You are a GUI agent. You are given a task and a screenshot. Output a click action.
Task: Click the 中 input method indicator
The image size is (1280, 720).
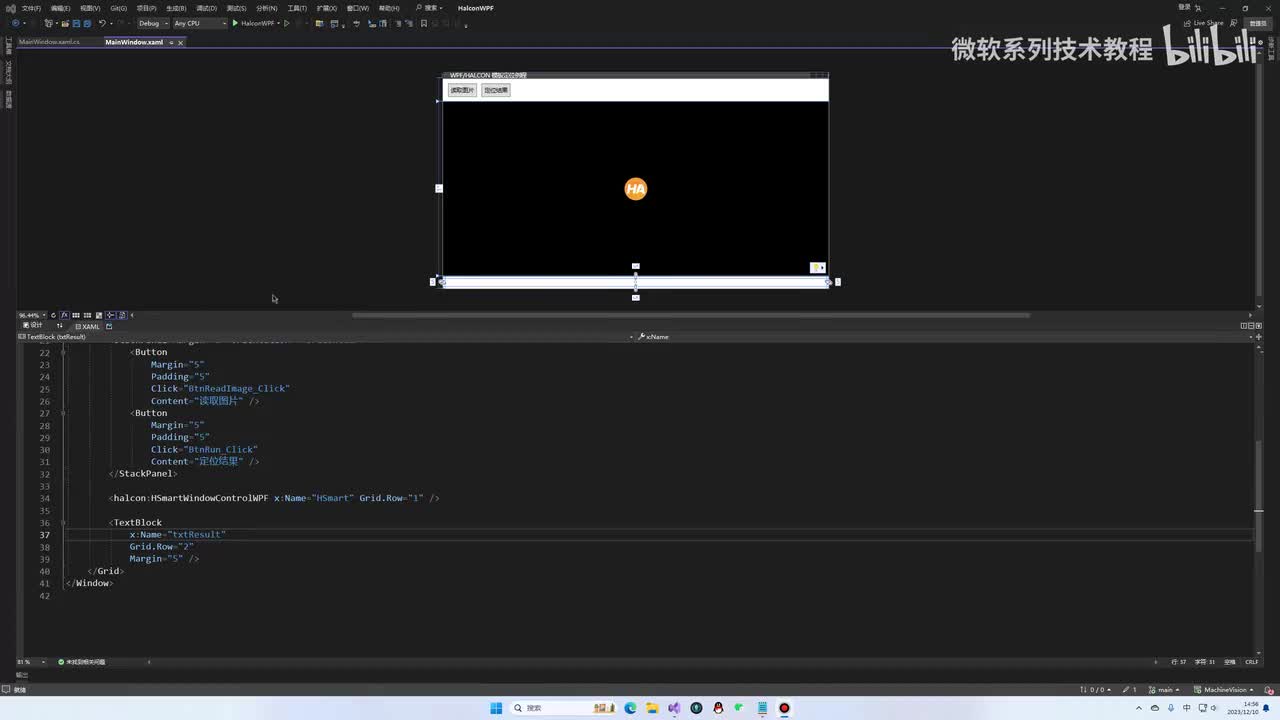coord(1186,708)
